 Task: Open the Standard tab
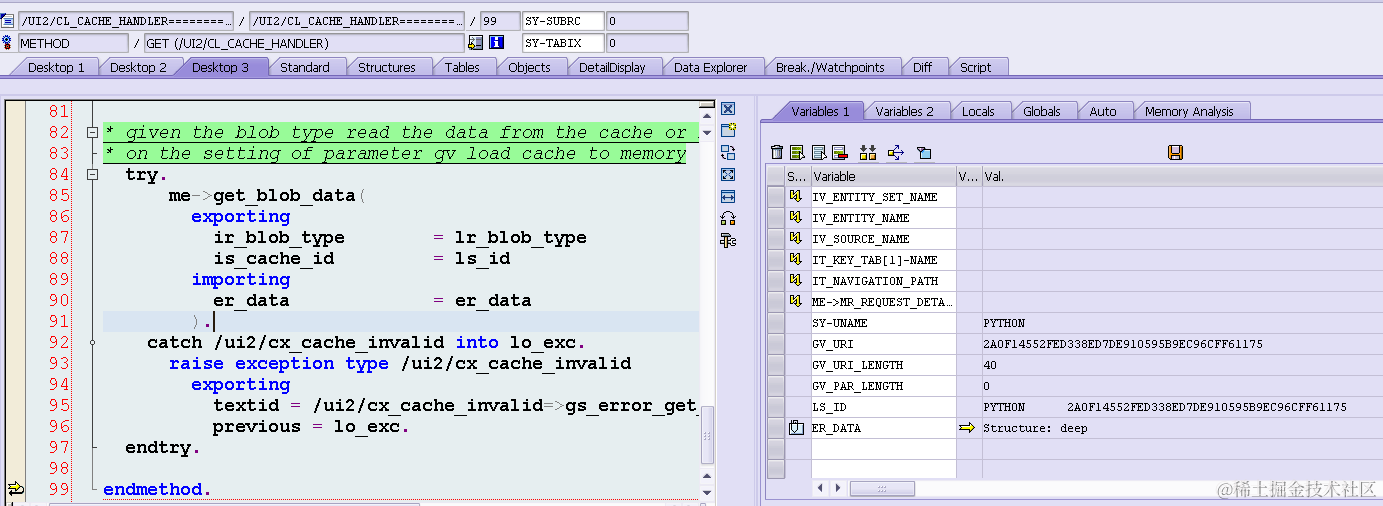tap(304, 67)
